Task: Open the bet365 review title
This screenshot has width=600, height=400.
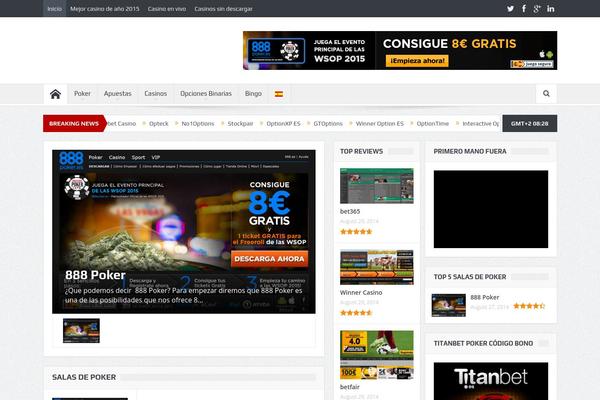Action: click(x=350, y=211)
